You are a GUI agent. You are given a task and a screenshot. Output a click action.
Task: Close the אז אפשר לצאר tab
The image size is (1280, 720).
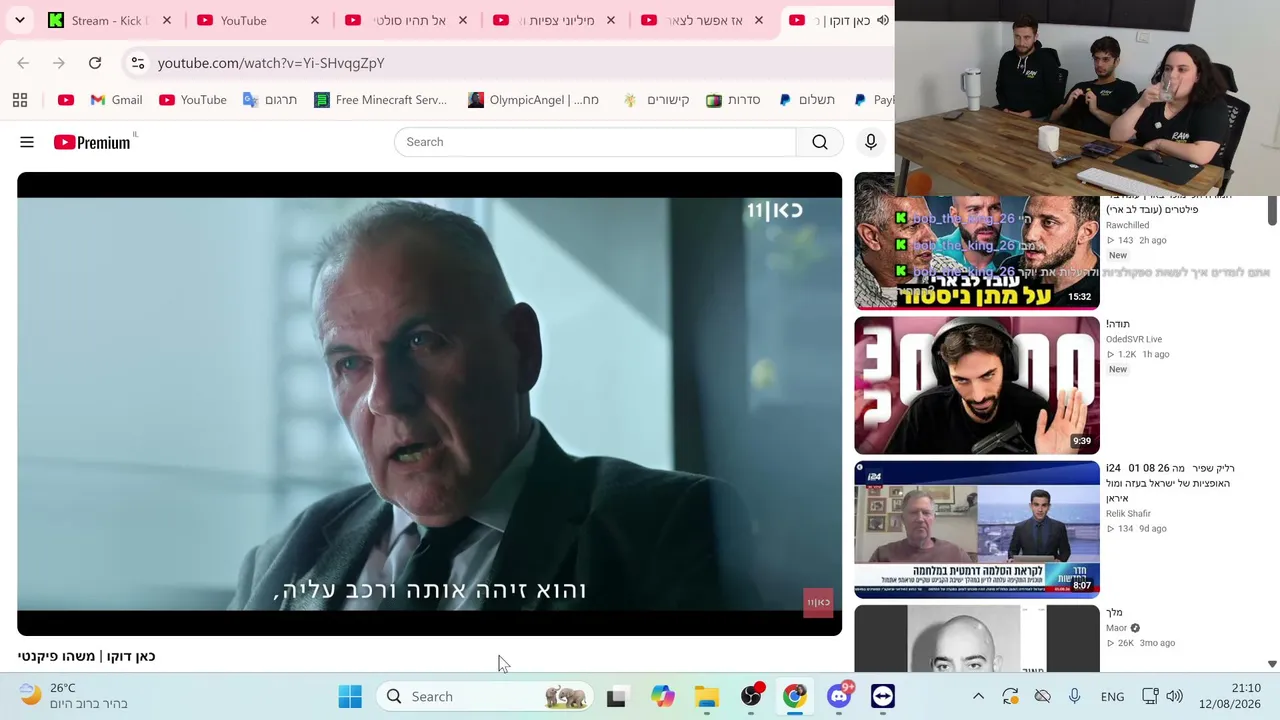[x=759, y=20]
